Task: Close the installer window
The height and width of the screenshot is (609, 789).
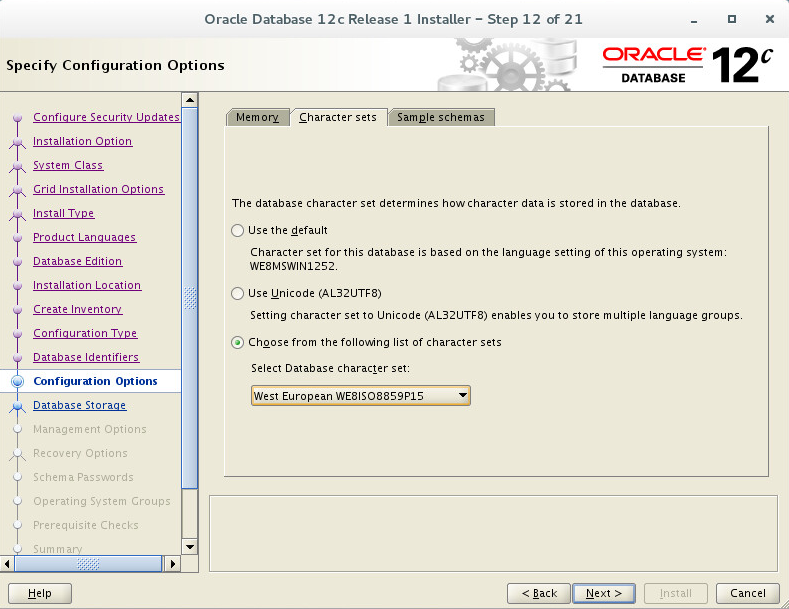Action: click(769, 19)
